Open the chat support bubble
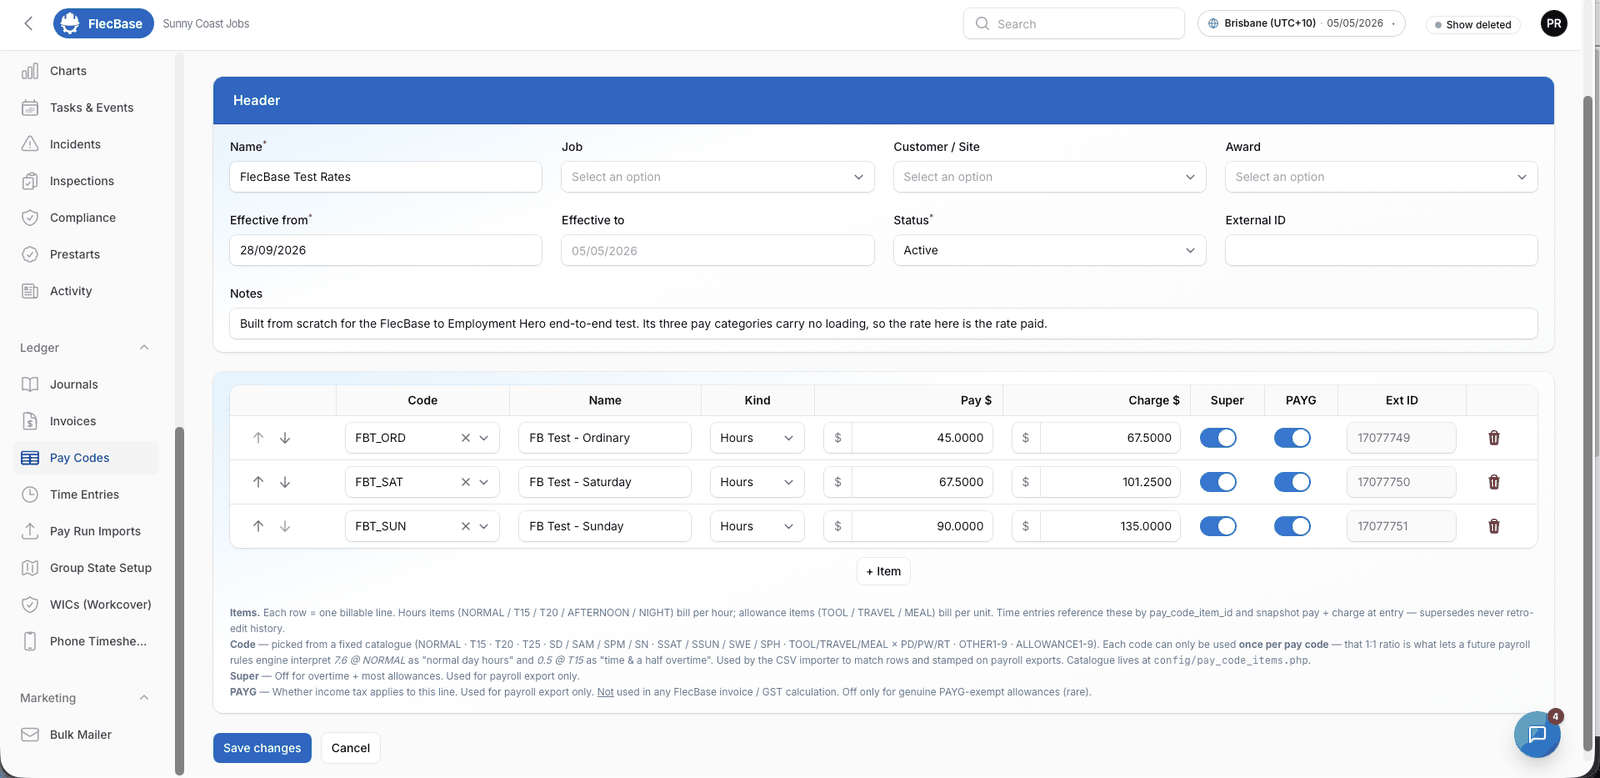 pos(1537,734)
